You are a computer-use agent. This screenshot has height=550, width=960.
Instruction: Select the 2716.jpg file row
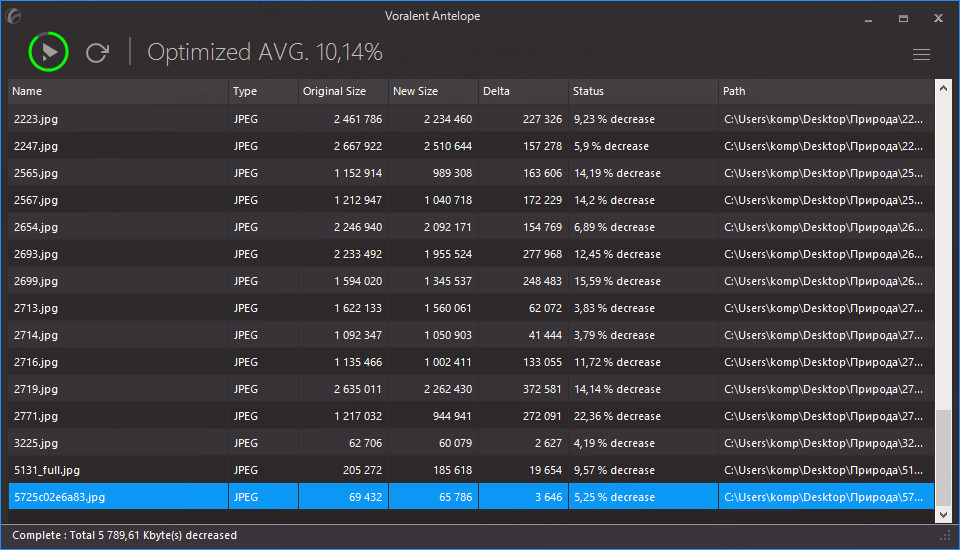coord(471,362)
